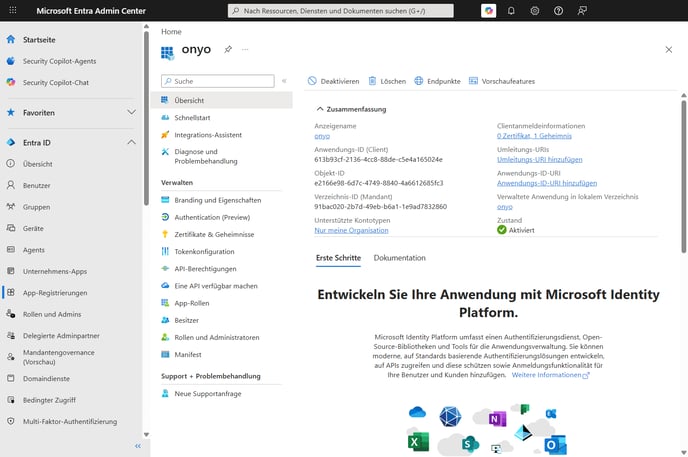Open the Weitere Informationen link
This screenshot has width=688, height=457.
click(x=550, y=375)
